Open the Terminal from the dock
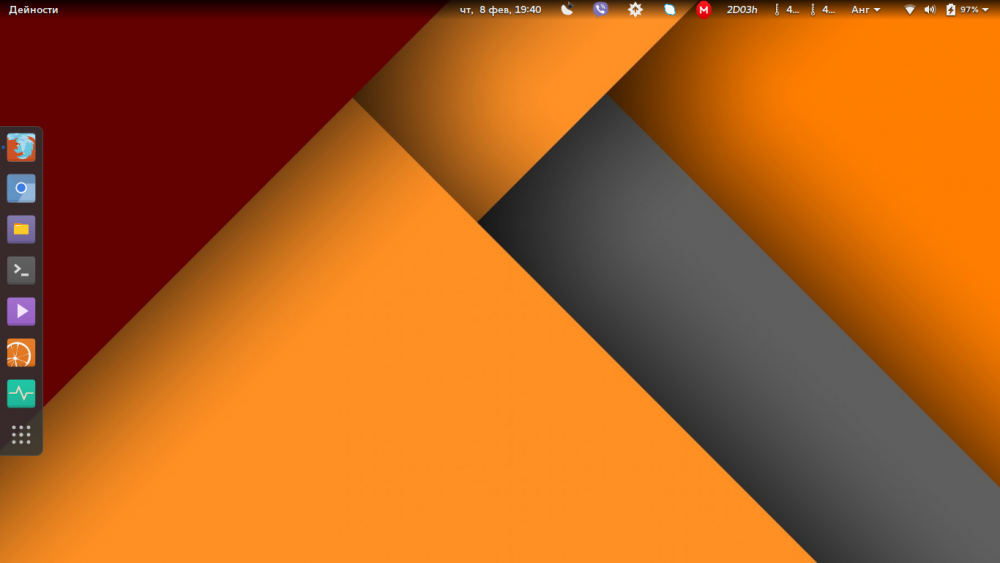This screenshot has width=1000, height=563. click(21, 270)
